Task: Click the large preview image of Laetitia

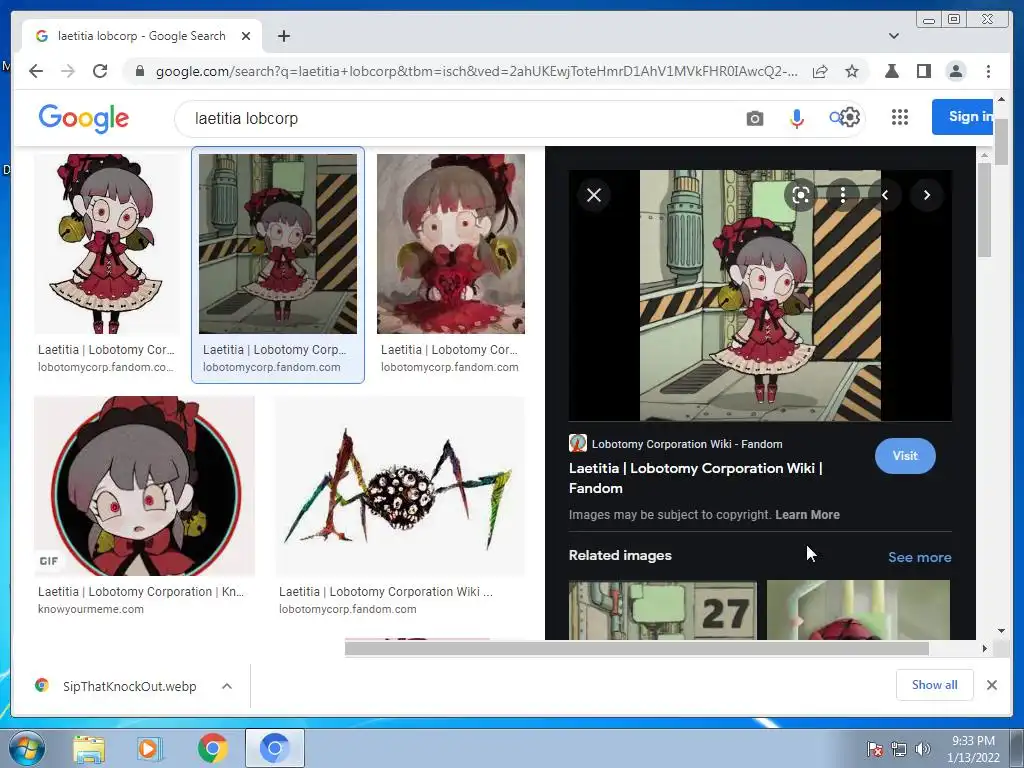Action: tap(760, 295)
